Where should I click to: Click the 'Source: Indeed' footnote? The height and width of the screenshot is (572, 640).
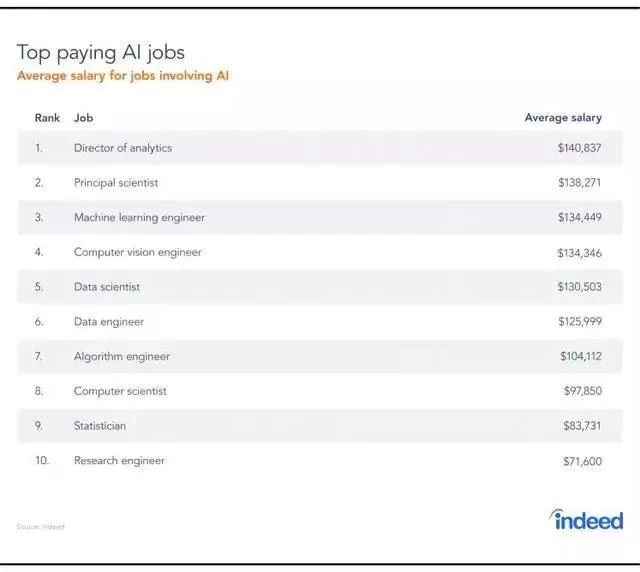point(40,527)
